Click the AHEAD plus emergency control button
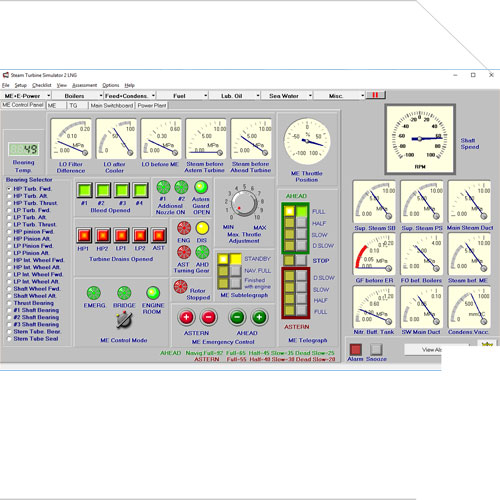This screenshot has height=500, width=500. coord(259,317)
